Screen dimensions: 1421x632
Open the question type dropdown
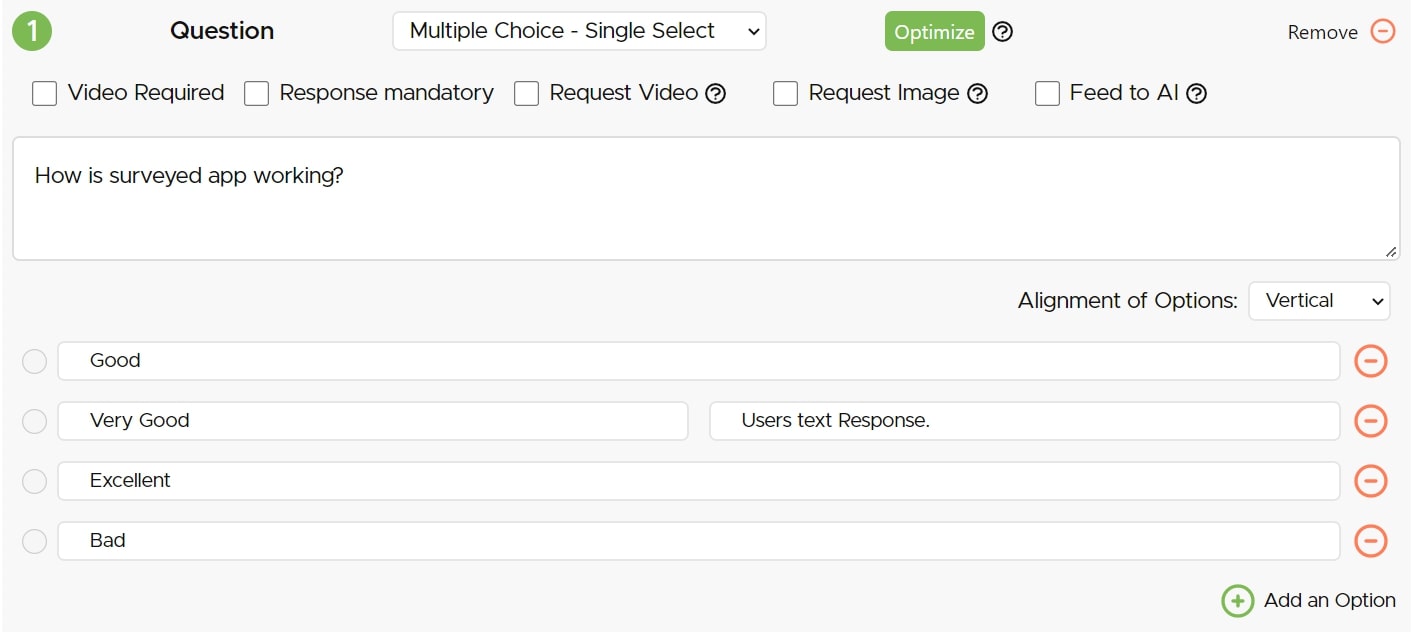click(579, 31)
